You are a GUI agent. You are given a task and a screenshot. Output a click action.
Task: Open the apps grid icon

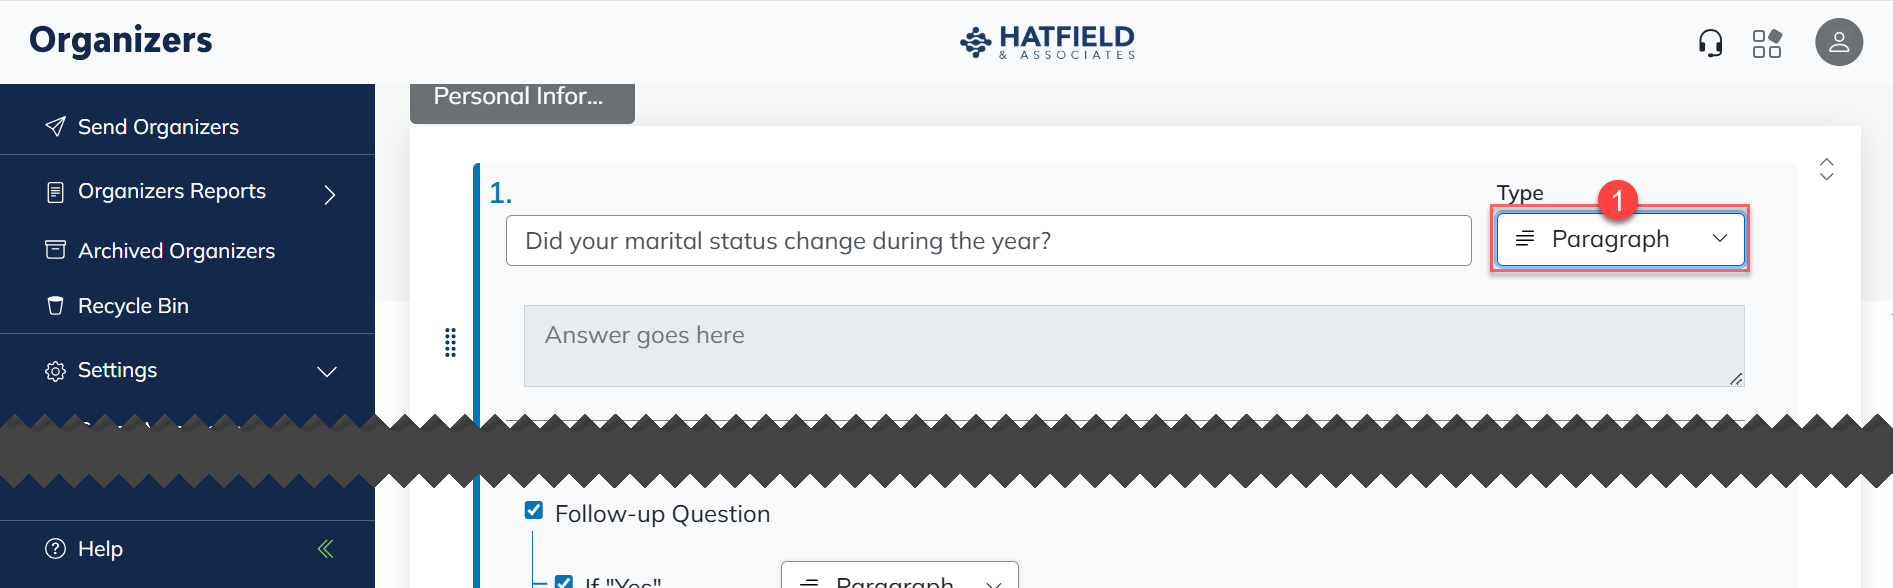pyautogui.click(x=1767, y=43)
